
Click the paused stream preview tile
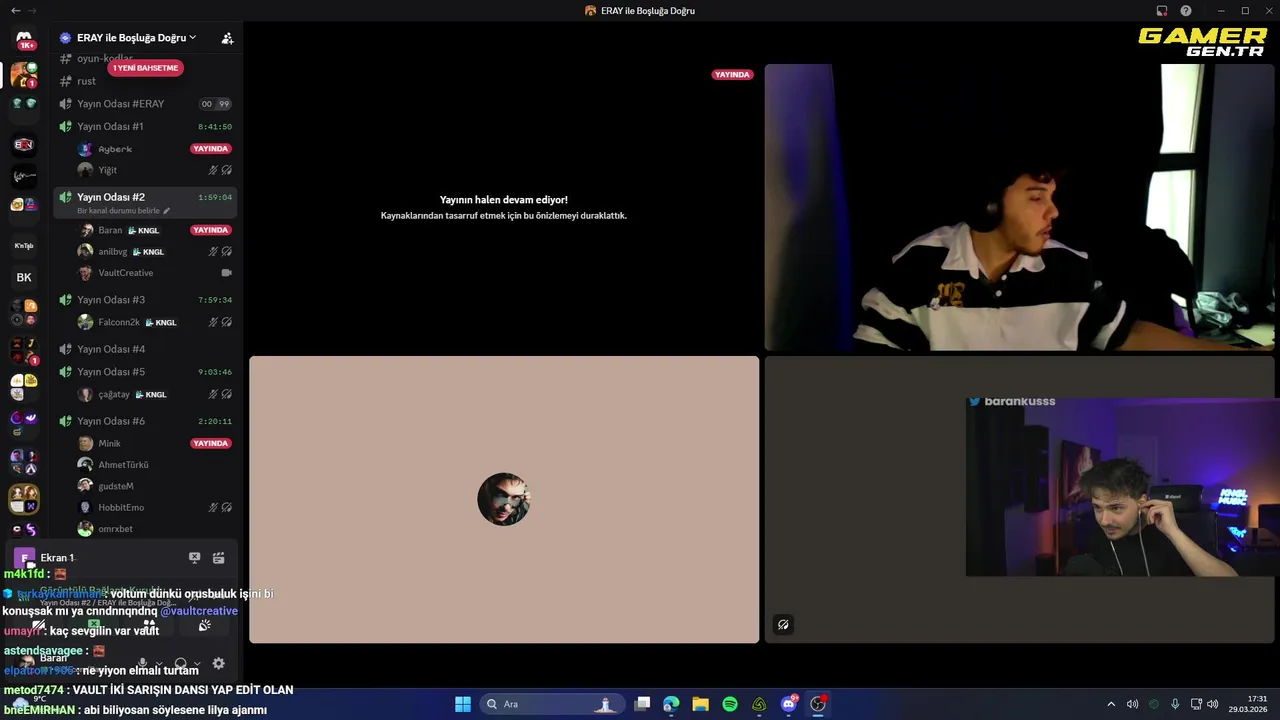(x=504, y=207)
